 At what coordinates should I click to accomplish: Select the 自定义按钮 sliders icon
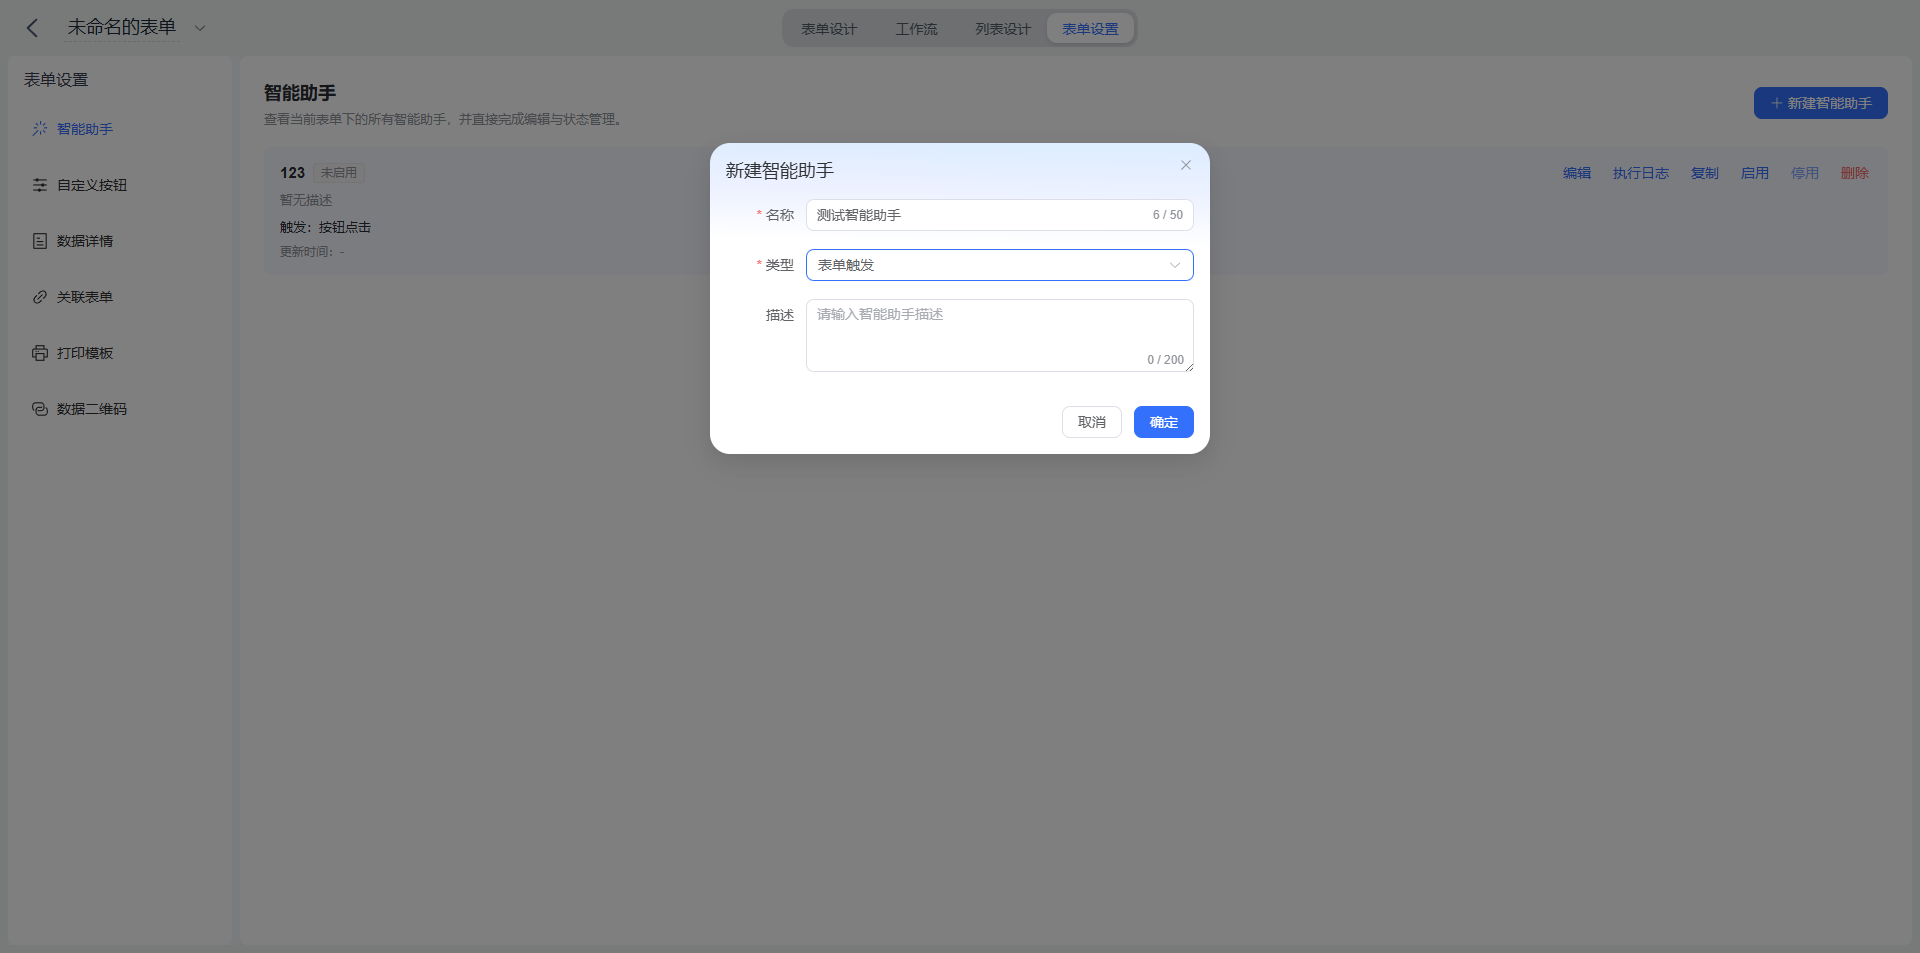pyautogui.click(x=40, y=185)
